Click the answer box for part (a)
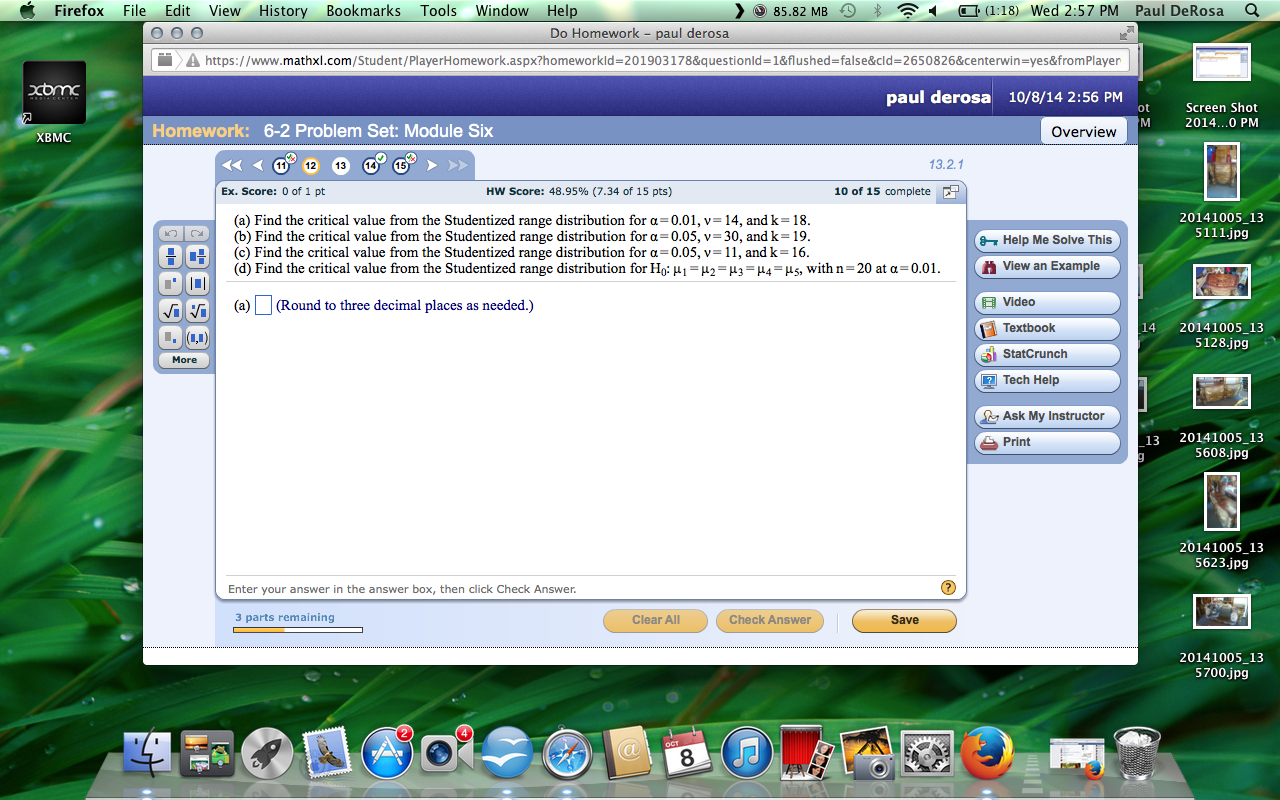The height and width of the screenshot is (800, 1280). (x=263, y=305)
